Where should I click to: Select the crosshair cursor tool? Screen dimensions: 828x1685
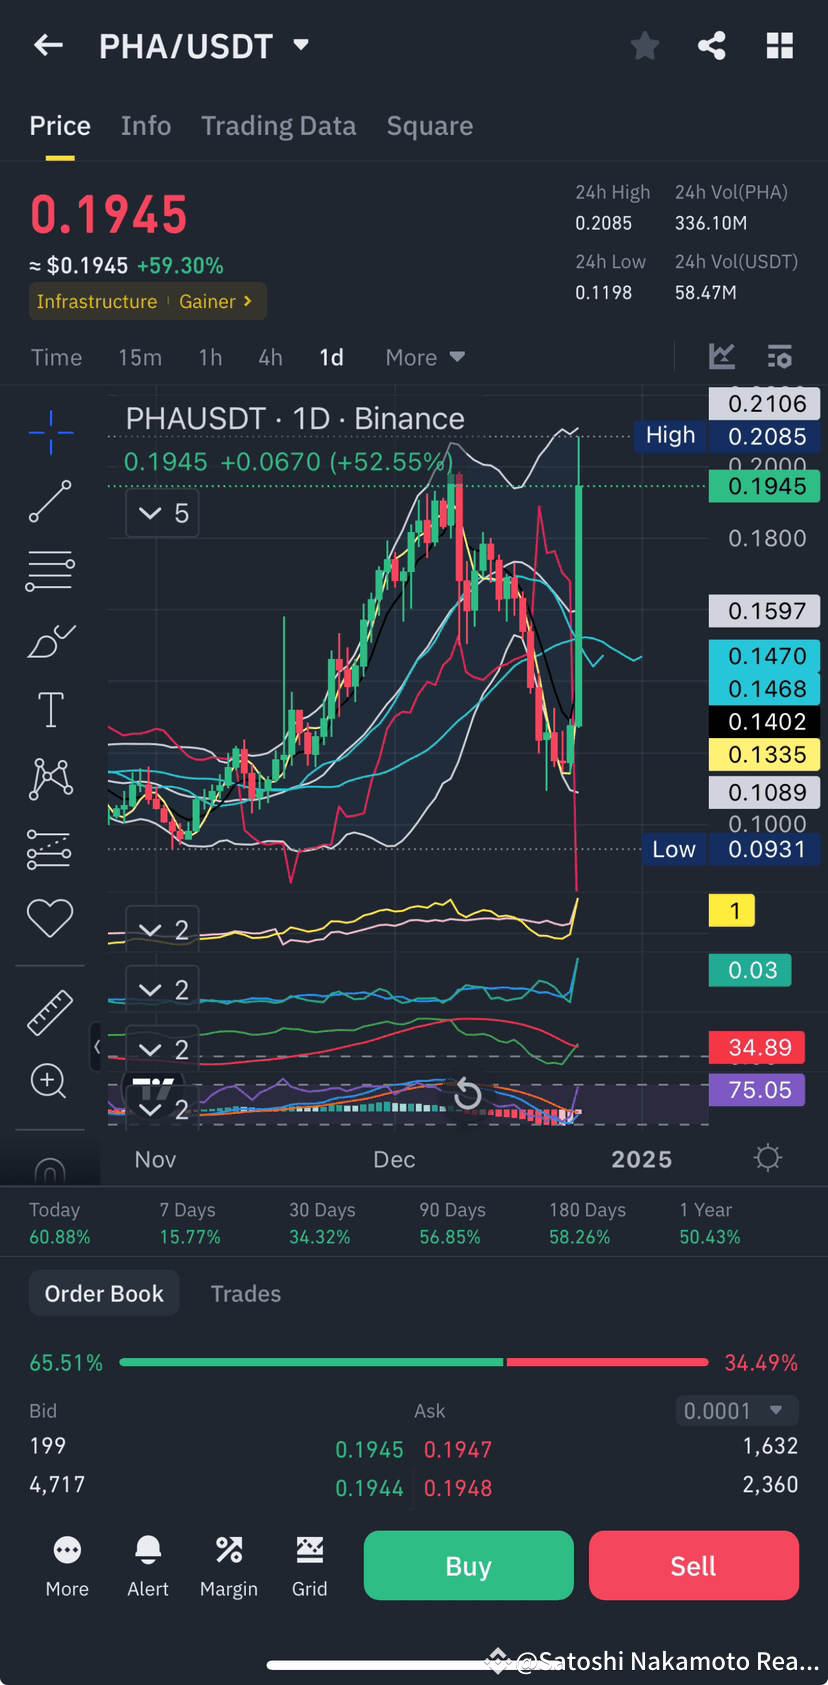click(50, 433)
